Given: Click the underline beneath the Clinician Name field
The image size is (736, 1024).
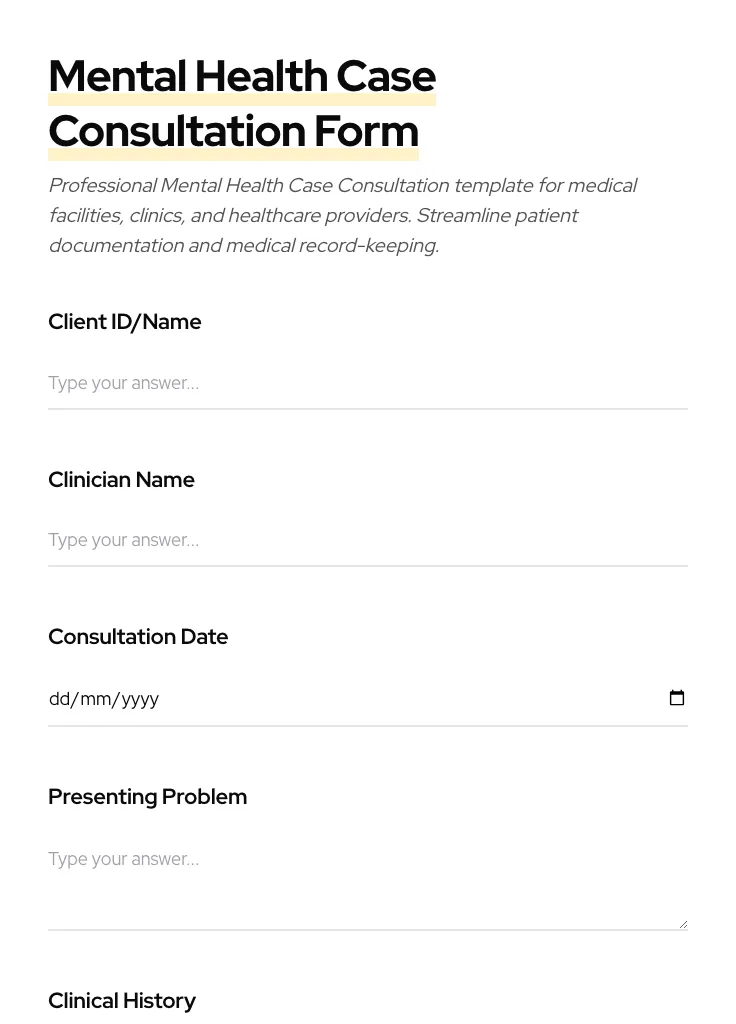Looking at the screenshot, I should [368, 567].
